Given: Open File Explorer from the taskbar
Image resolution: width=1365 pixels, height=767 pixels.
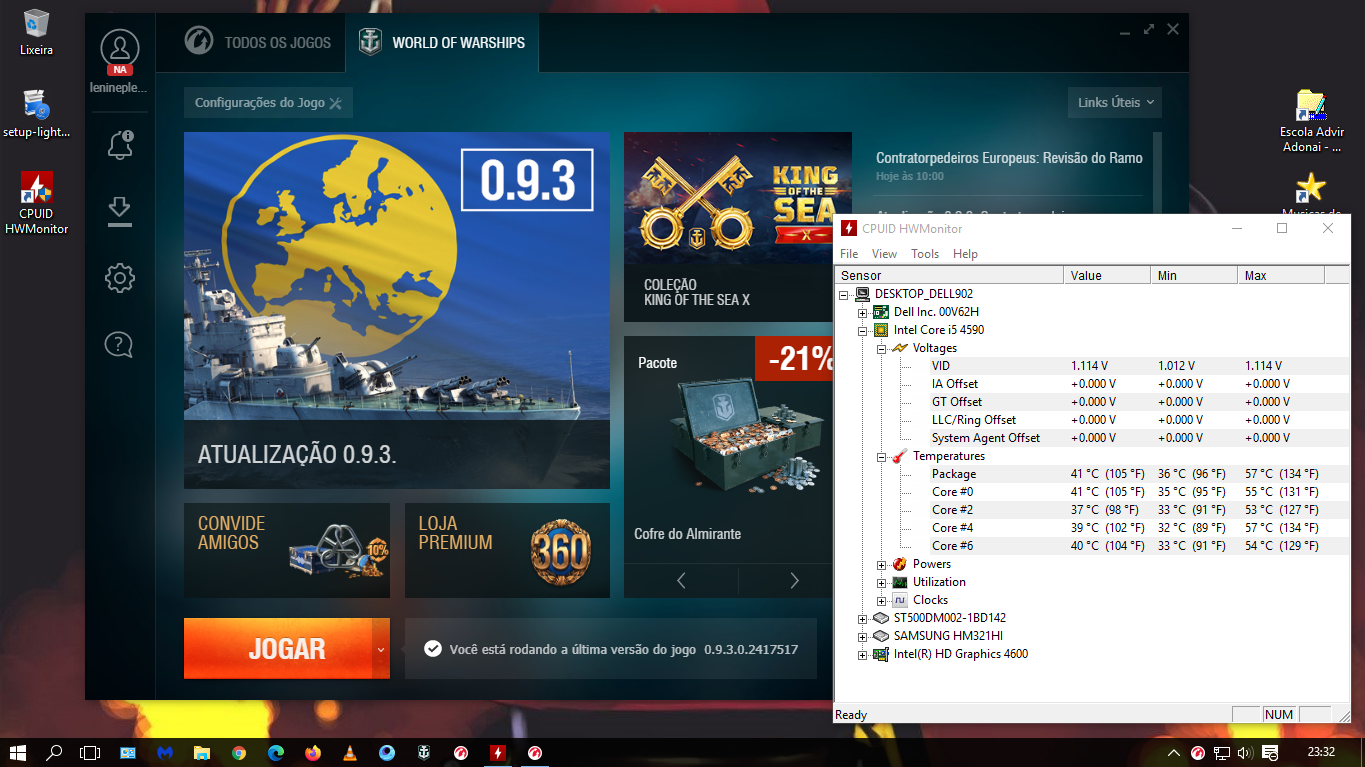Looking at the screenshot, I should click(x=202, y=752).
